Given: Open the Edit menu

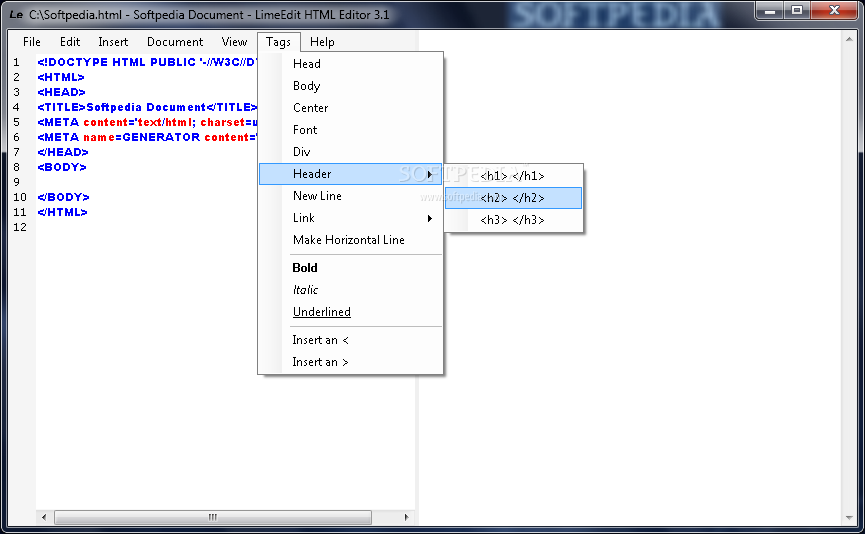Looking at the screenshot, I should pos(70,42).
